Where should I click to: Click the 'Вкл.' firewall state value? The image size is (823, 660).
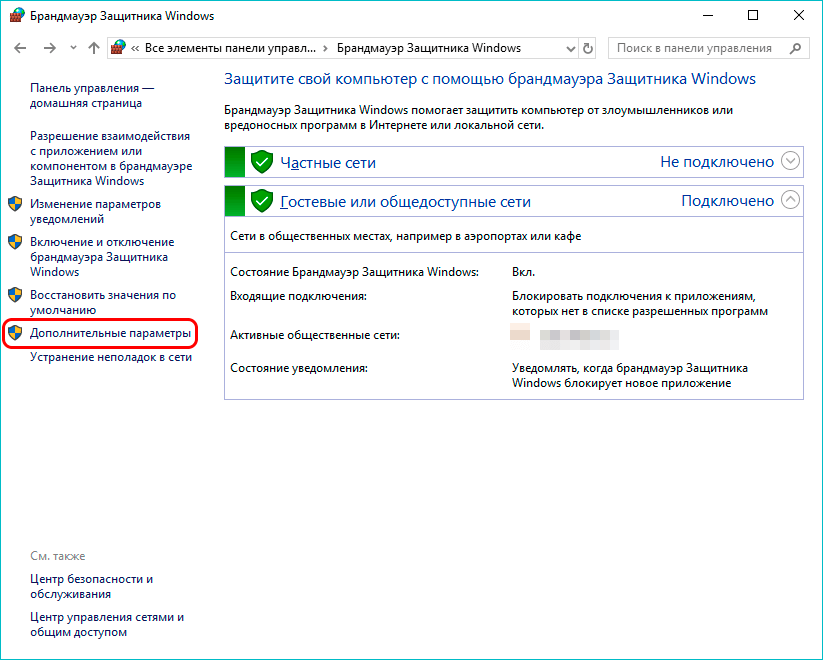523,272
